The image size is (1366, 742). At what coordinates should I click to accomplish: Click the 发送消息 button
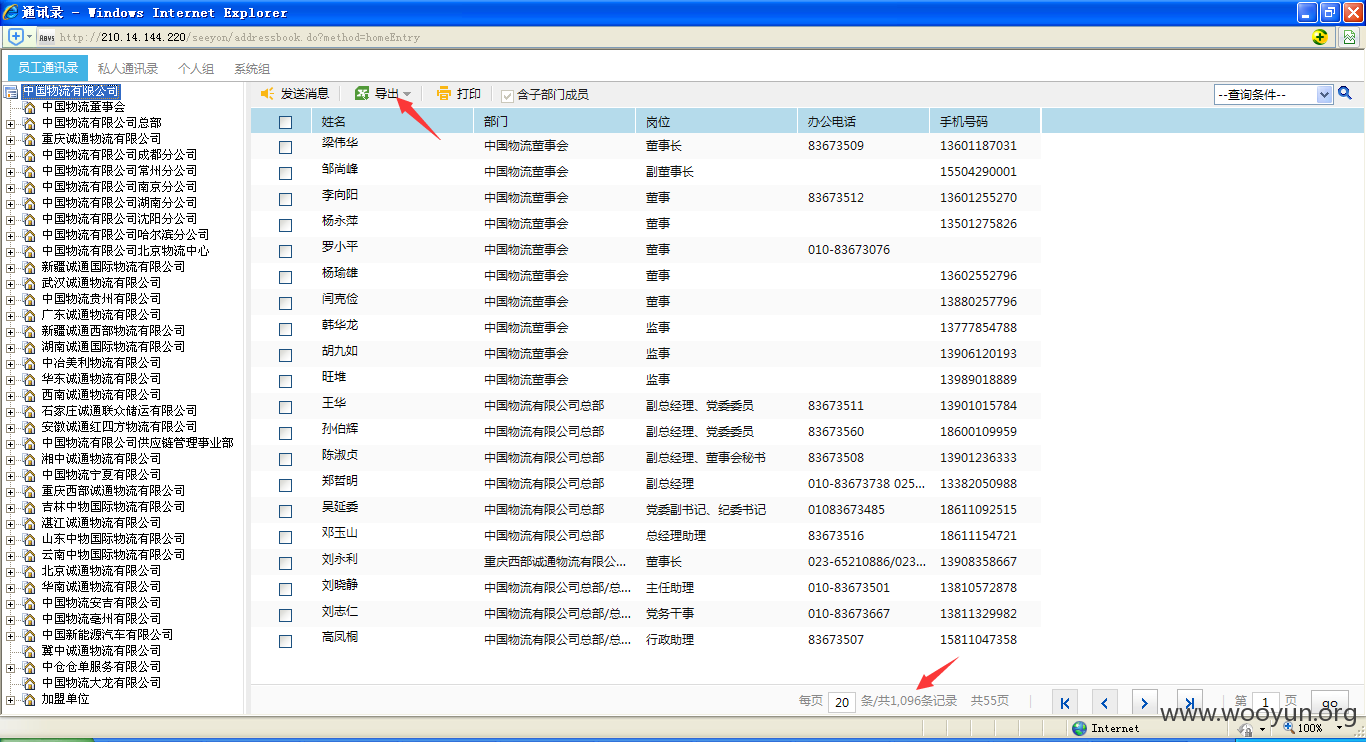(295, 94)
